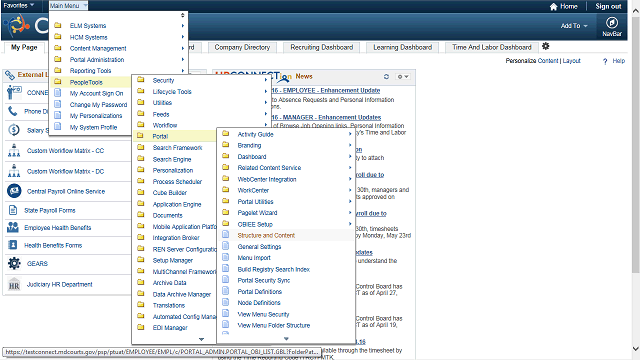The width and height of the screenshot is (640, 360).
Task: Click the Salary dollar sign icon
Action: point(14,130)
